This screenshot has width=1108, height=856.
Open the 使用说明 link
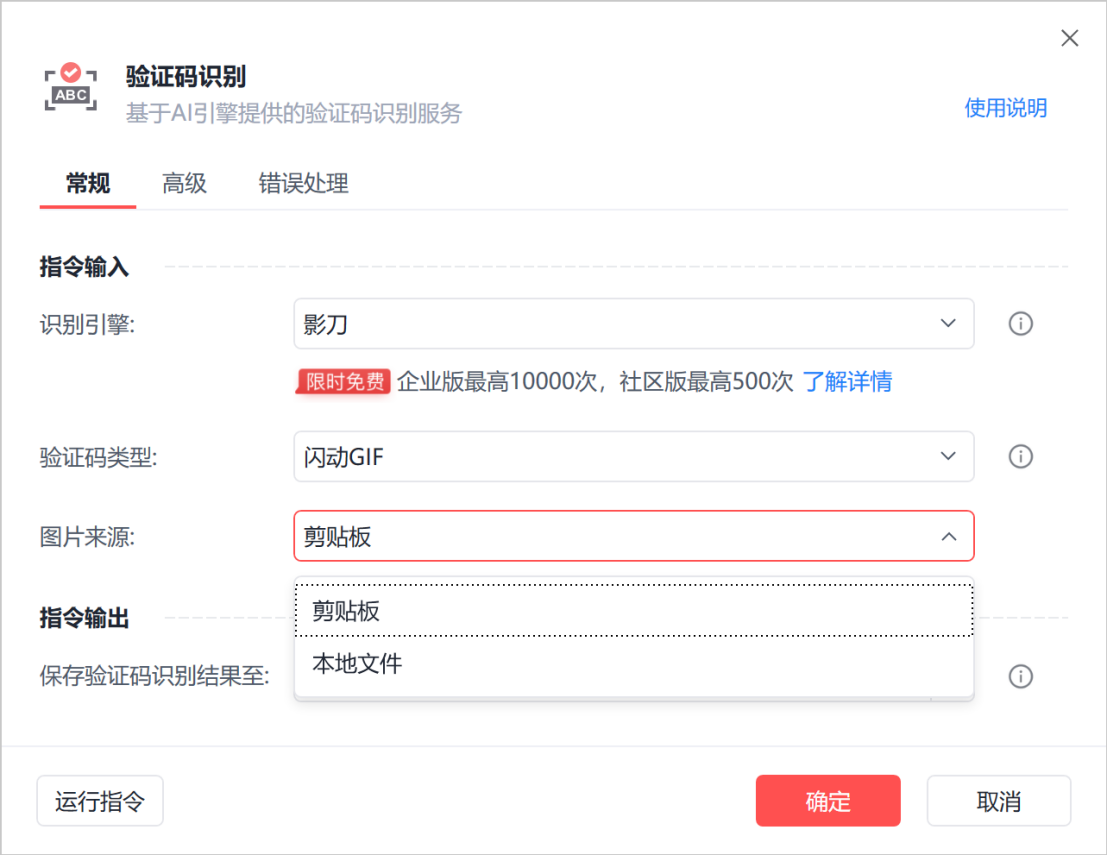pos(1005,108)
